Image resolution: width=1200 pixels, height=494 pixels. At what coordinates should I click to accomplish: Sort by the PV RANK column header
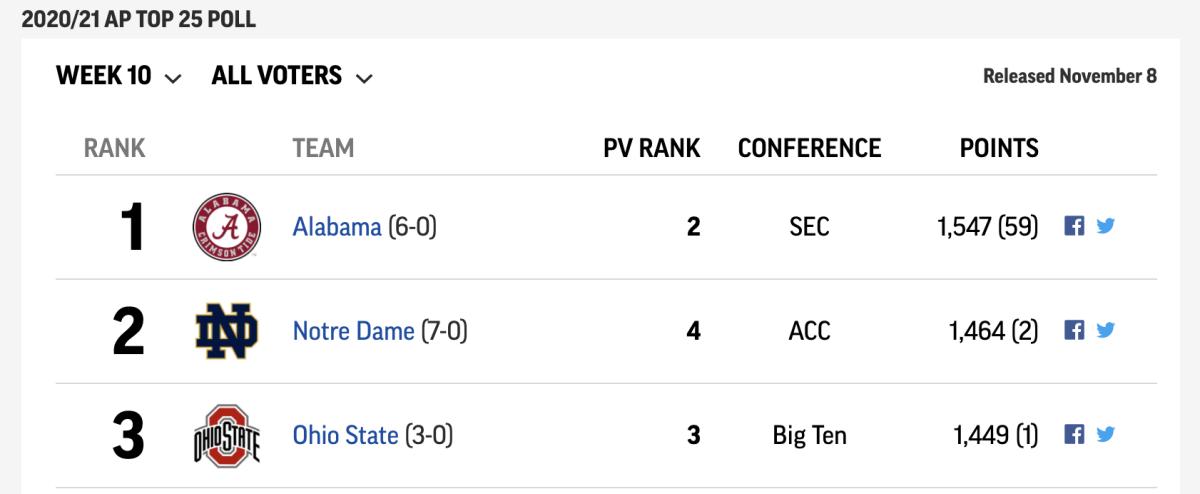click(x=652, y=148)
